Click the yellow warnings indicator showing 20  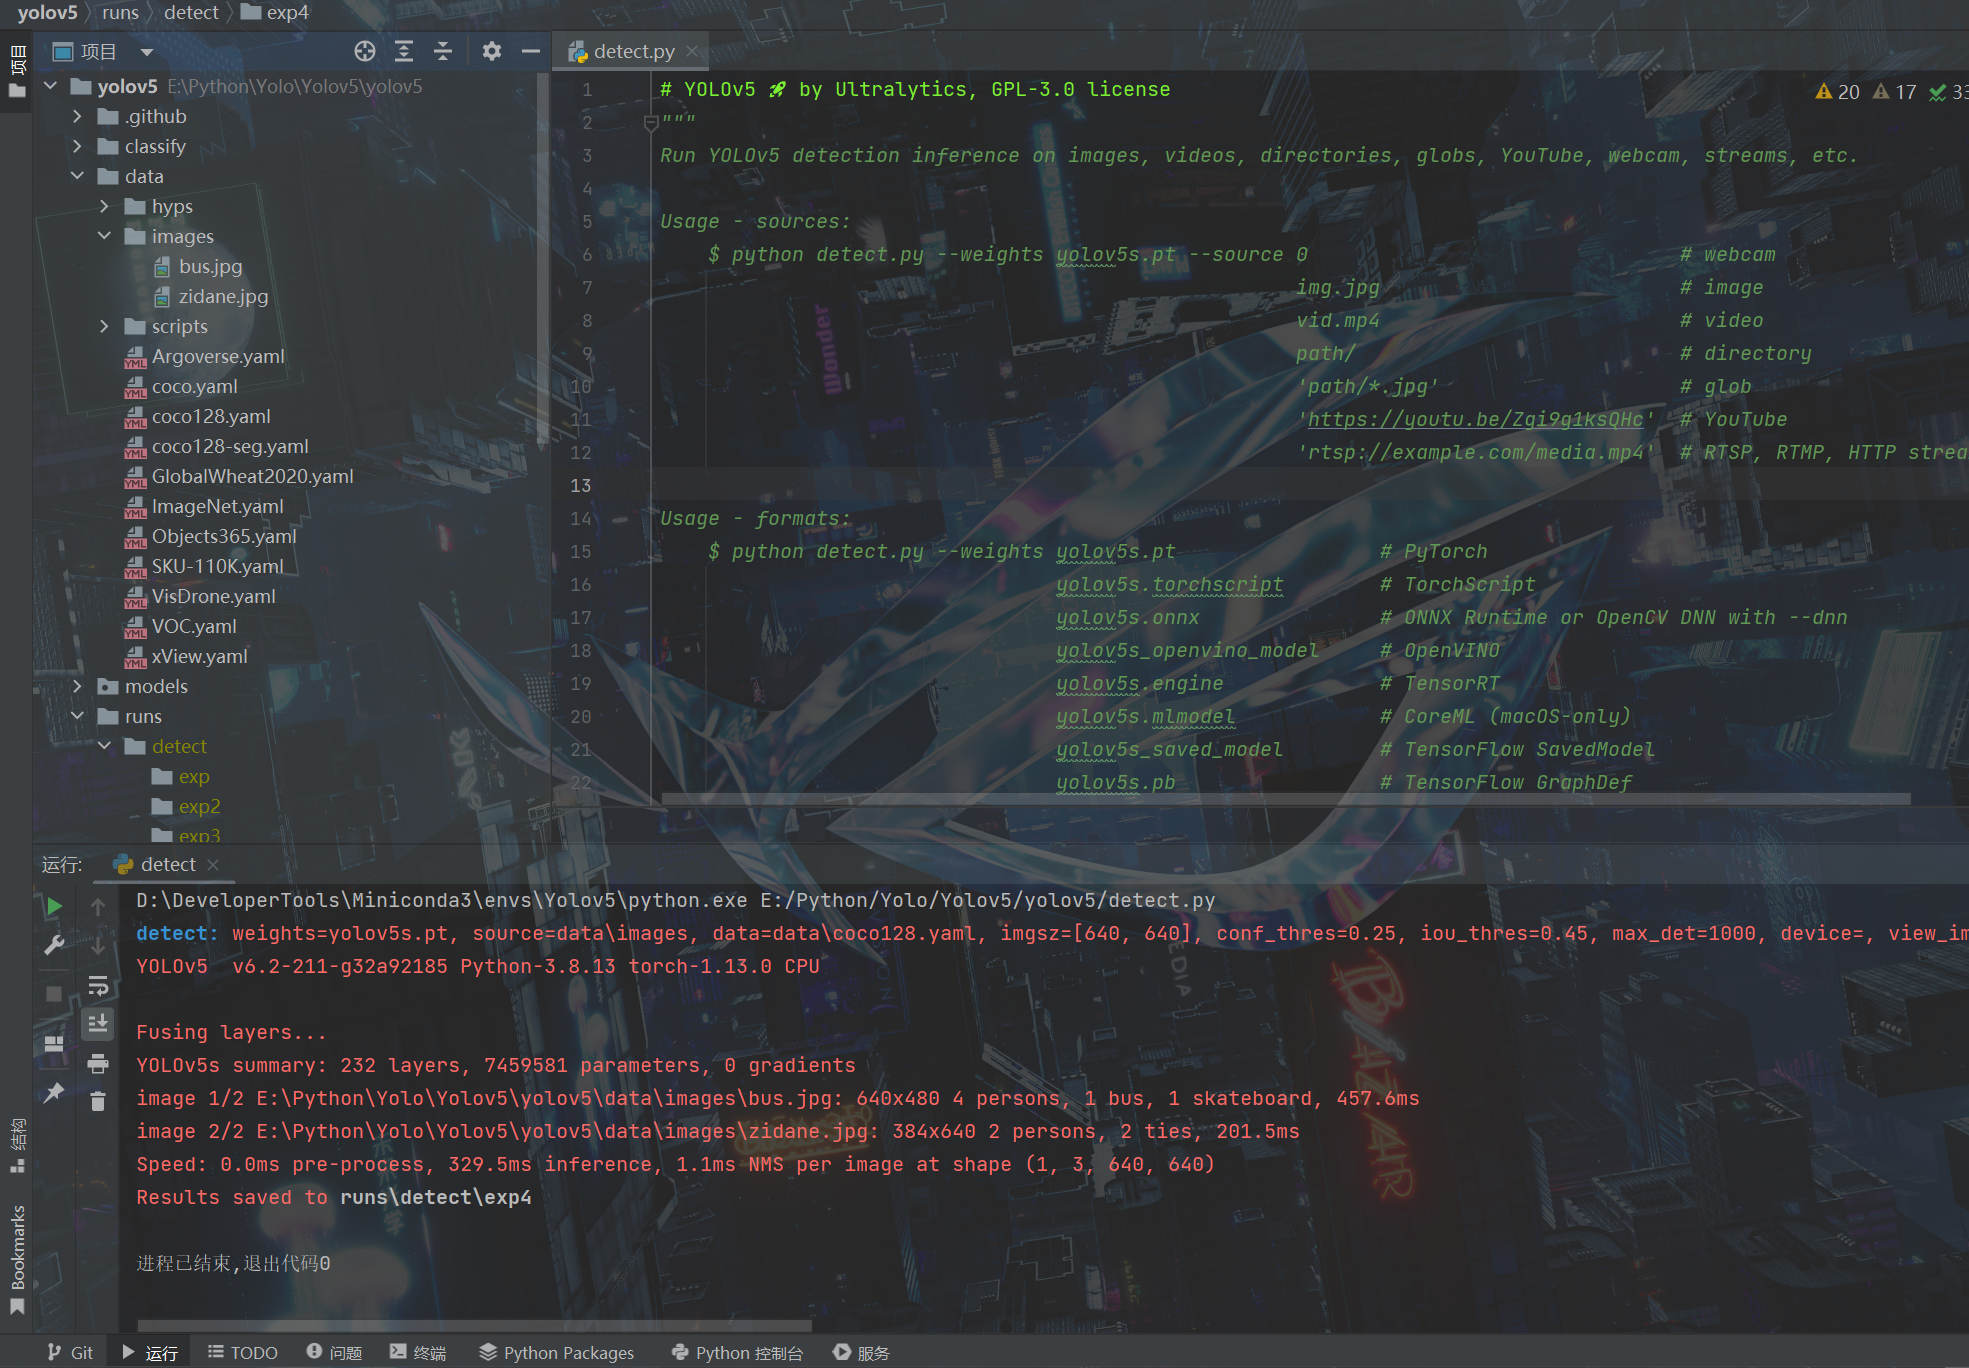1838,92
